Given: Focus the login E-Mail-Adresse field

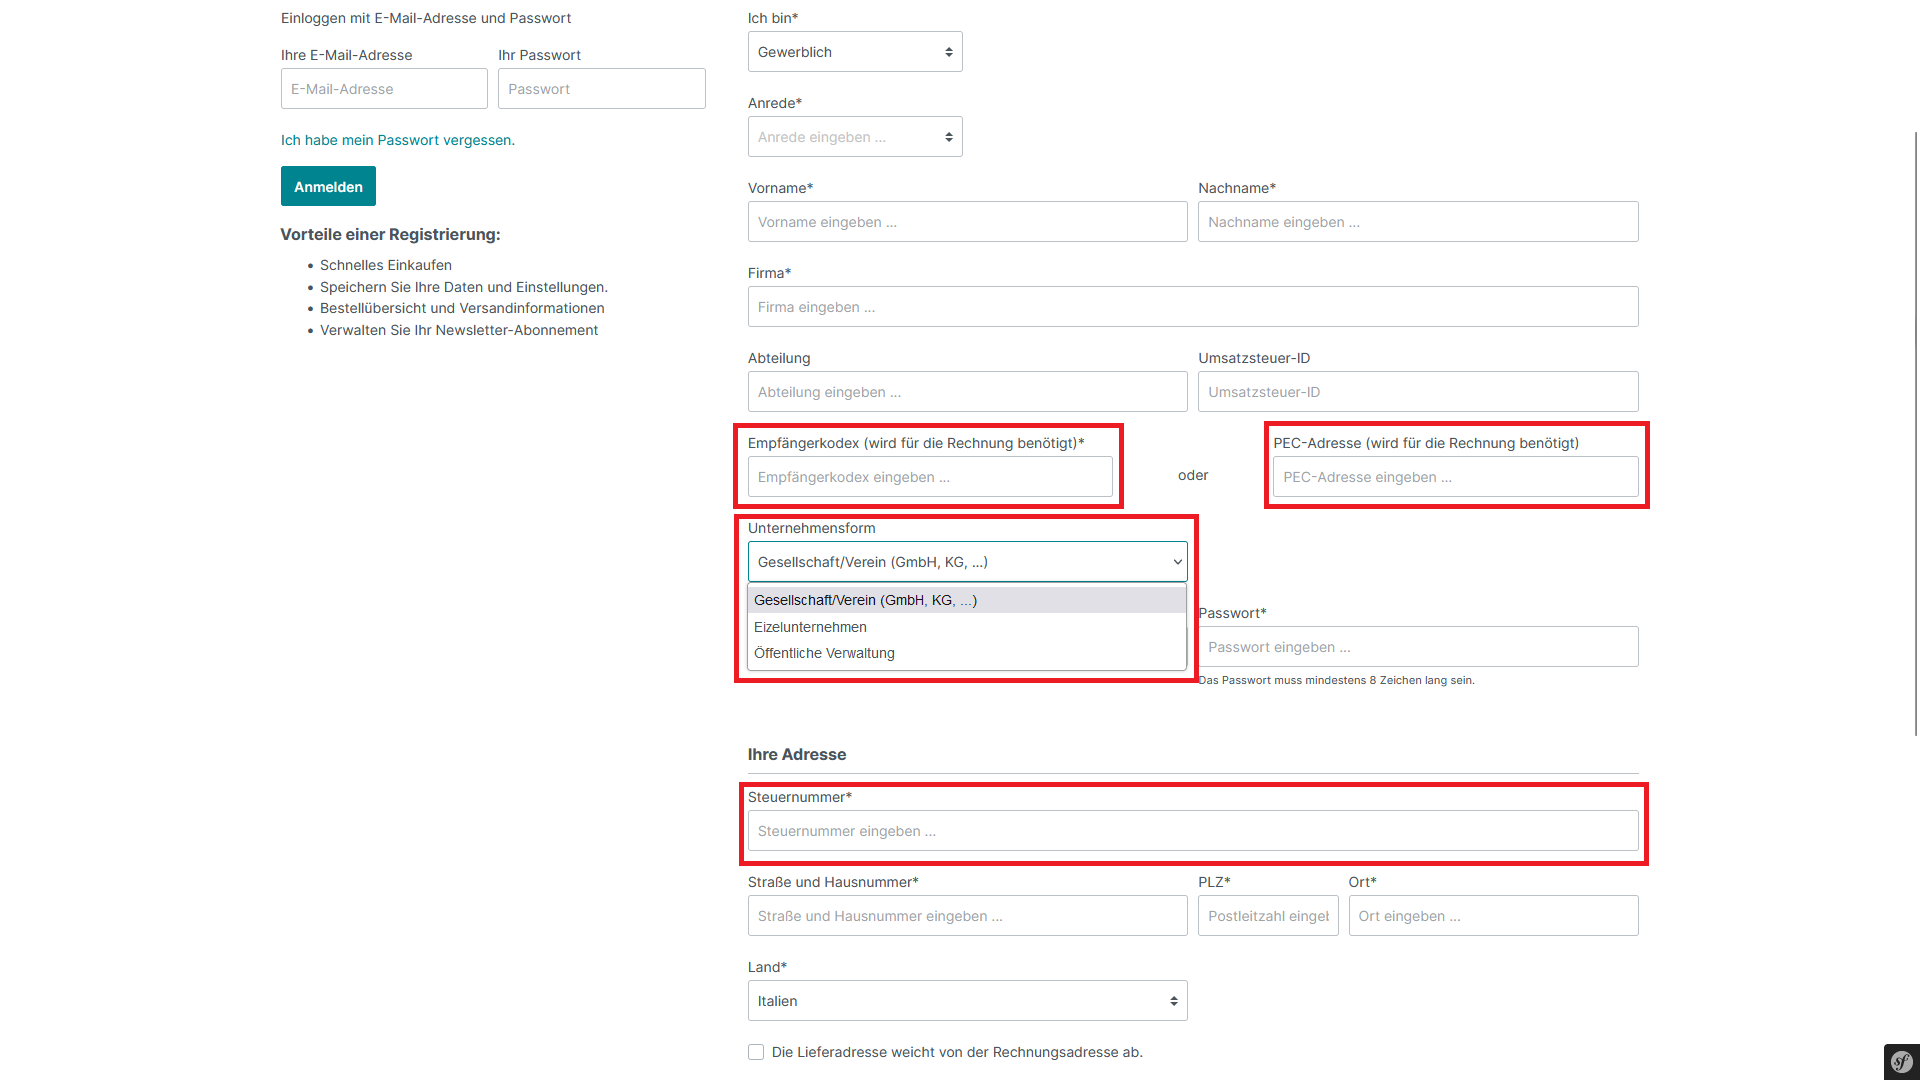Looking at the screenshot, I should [x=384, y=89].
